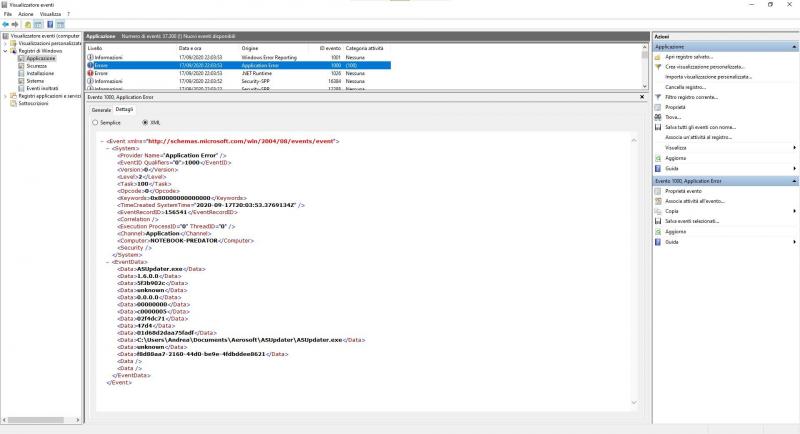
Task: Select the .NET Runtime error event row
Action: coord(238,73)
